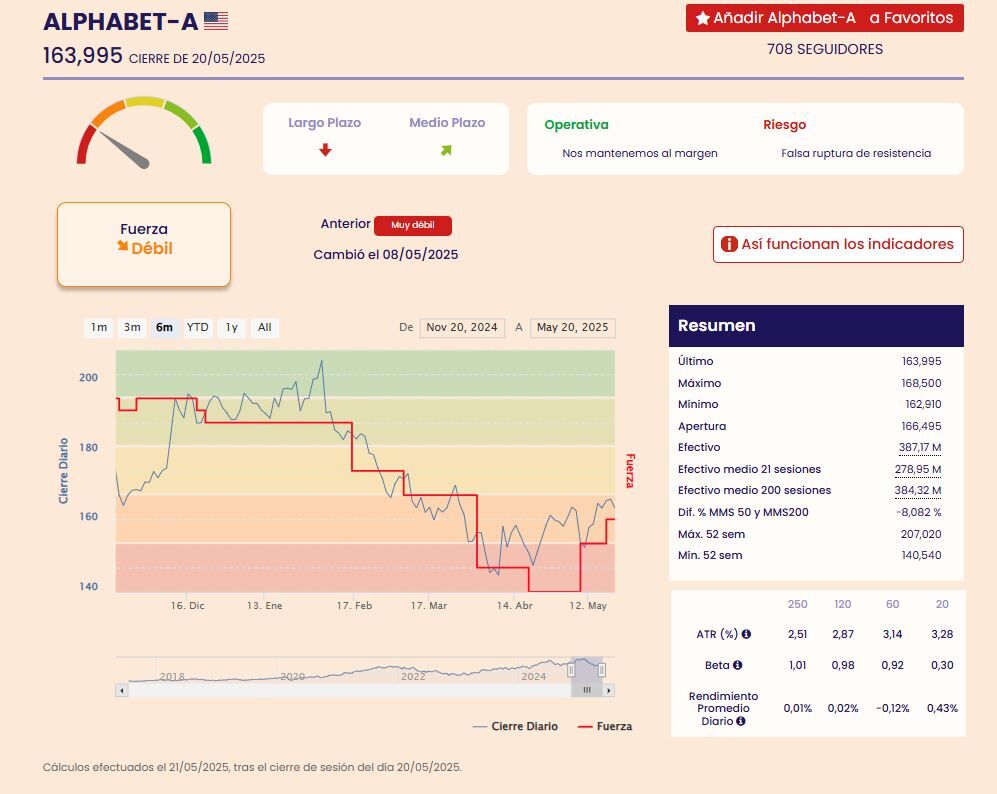Click the Apertura value 166,495

coord(921,426)
